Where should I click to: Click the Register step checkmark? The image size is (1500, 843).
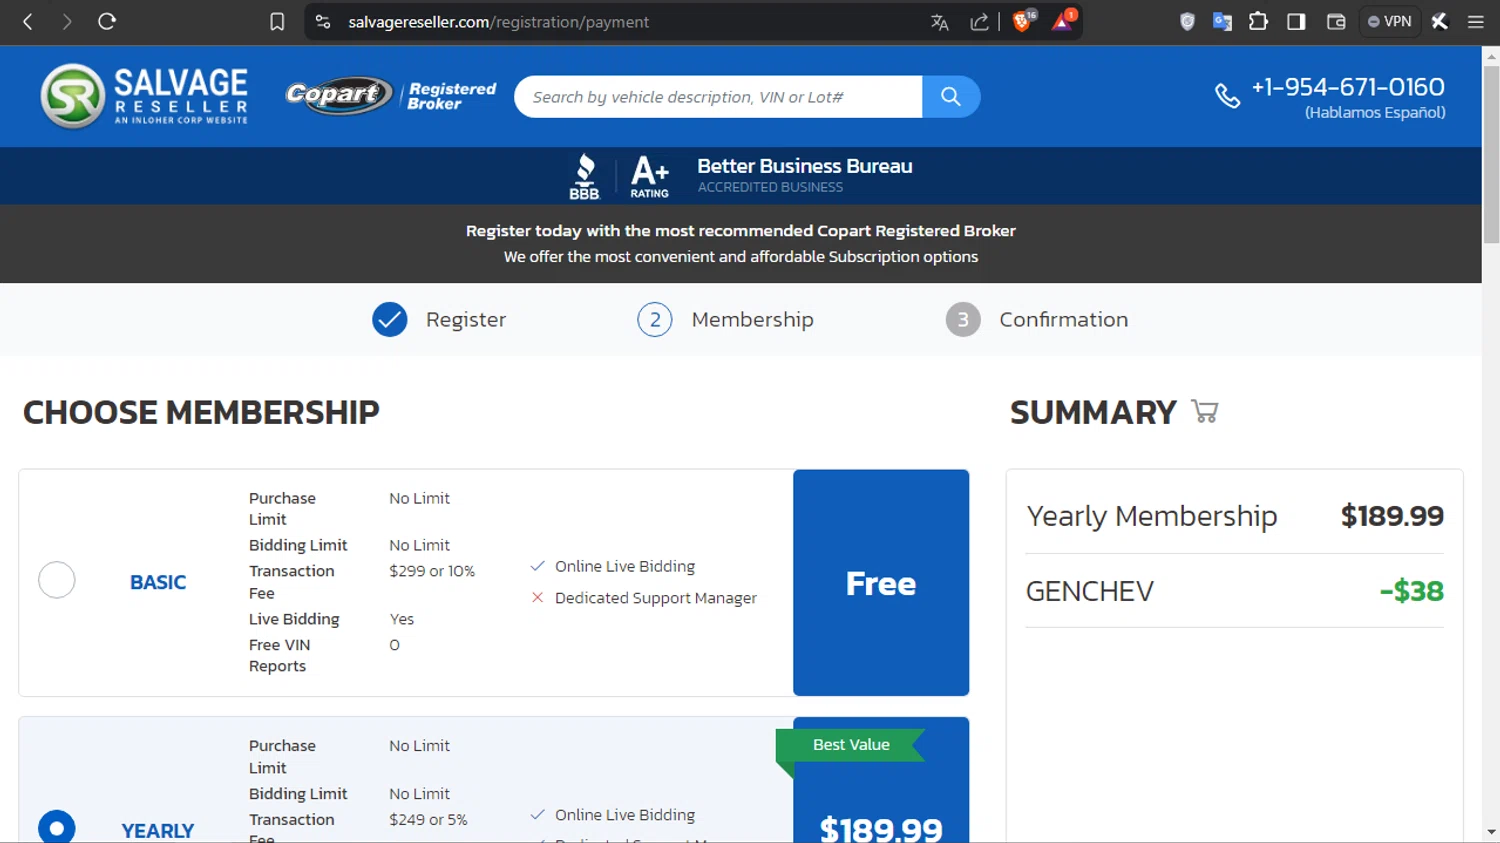(390, 320)
